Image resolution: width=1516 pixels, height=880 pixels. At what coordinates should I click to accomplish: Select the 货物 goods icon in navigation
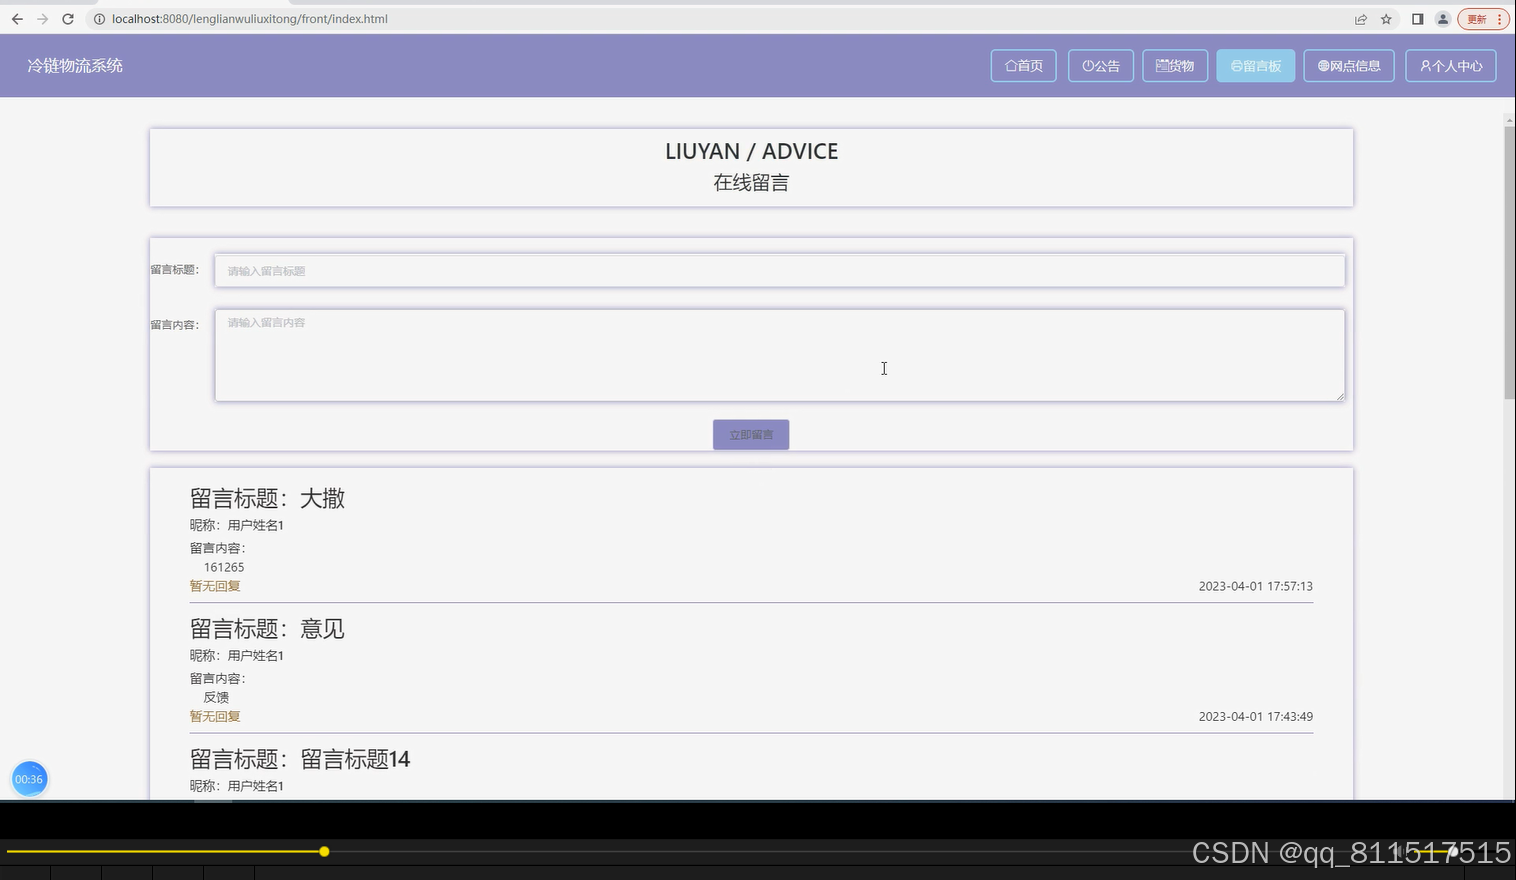(1161, 64)
